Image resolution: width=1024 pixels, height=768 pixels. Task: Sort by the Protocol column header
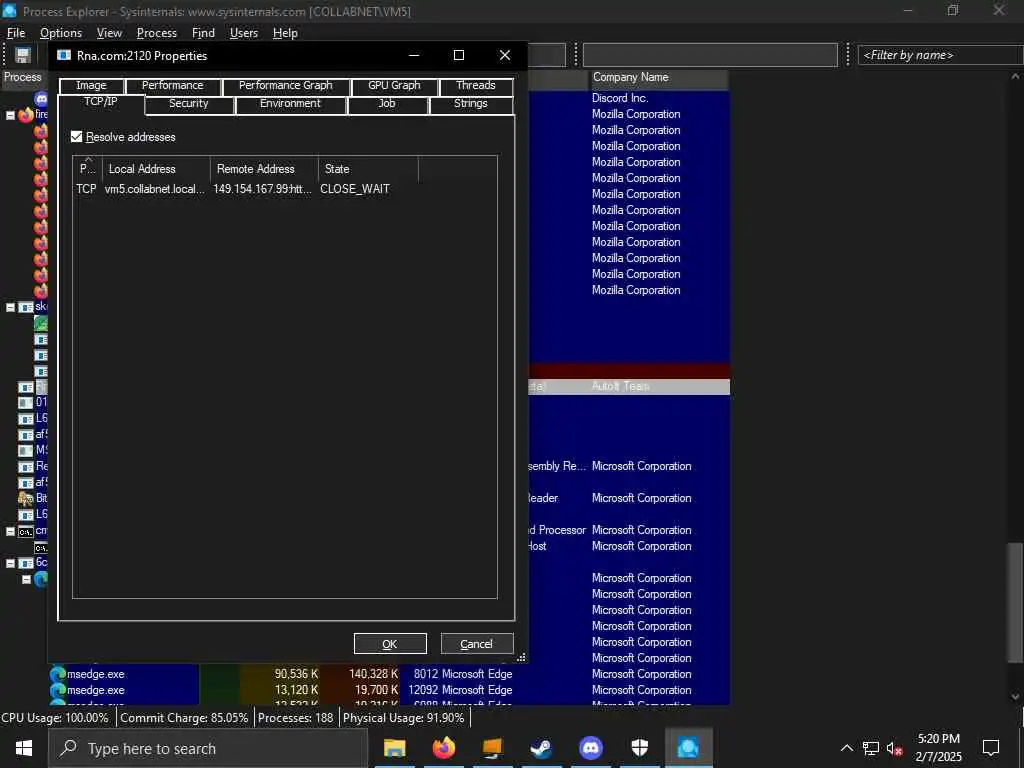click(x=88, y=169)
